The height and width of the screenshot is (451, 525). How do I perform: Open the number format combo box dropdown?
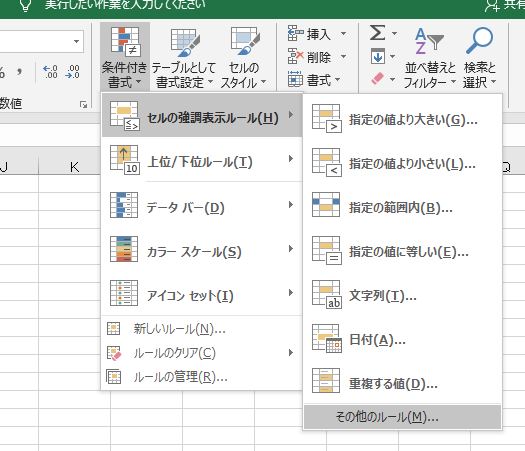pyautogui.click(x=77, y=42)
